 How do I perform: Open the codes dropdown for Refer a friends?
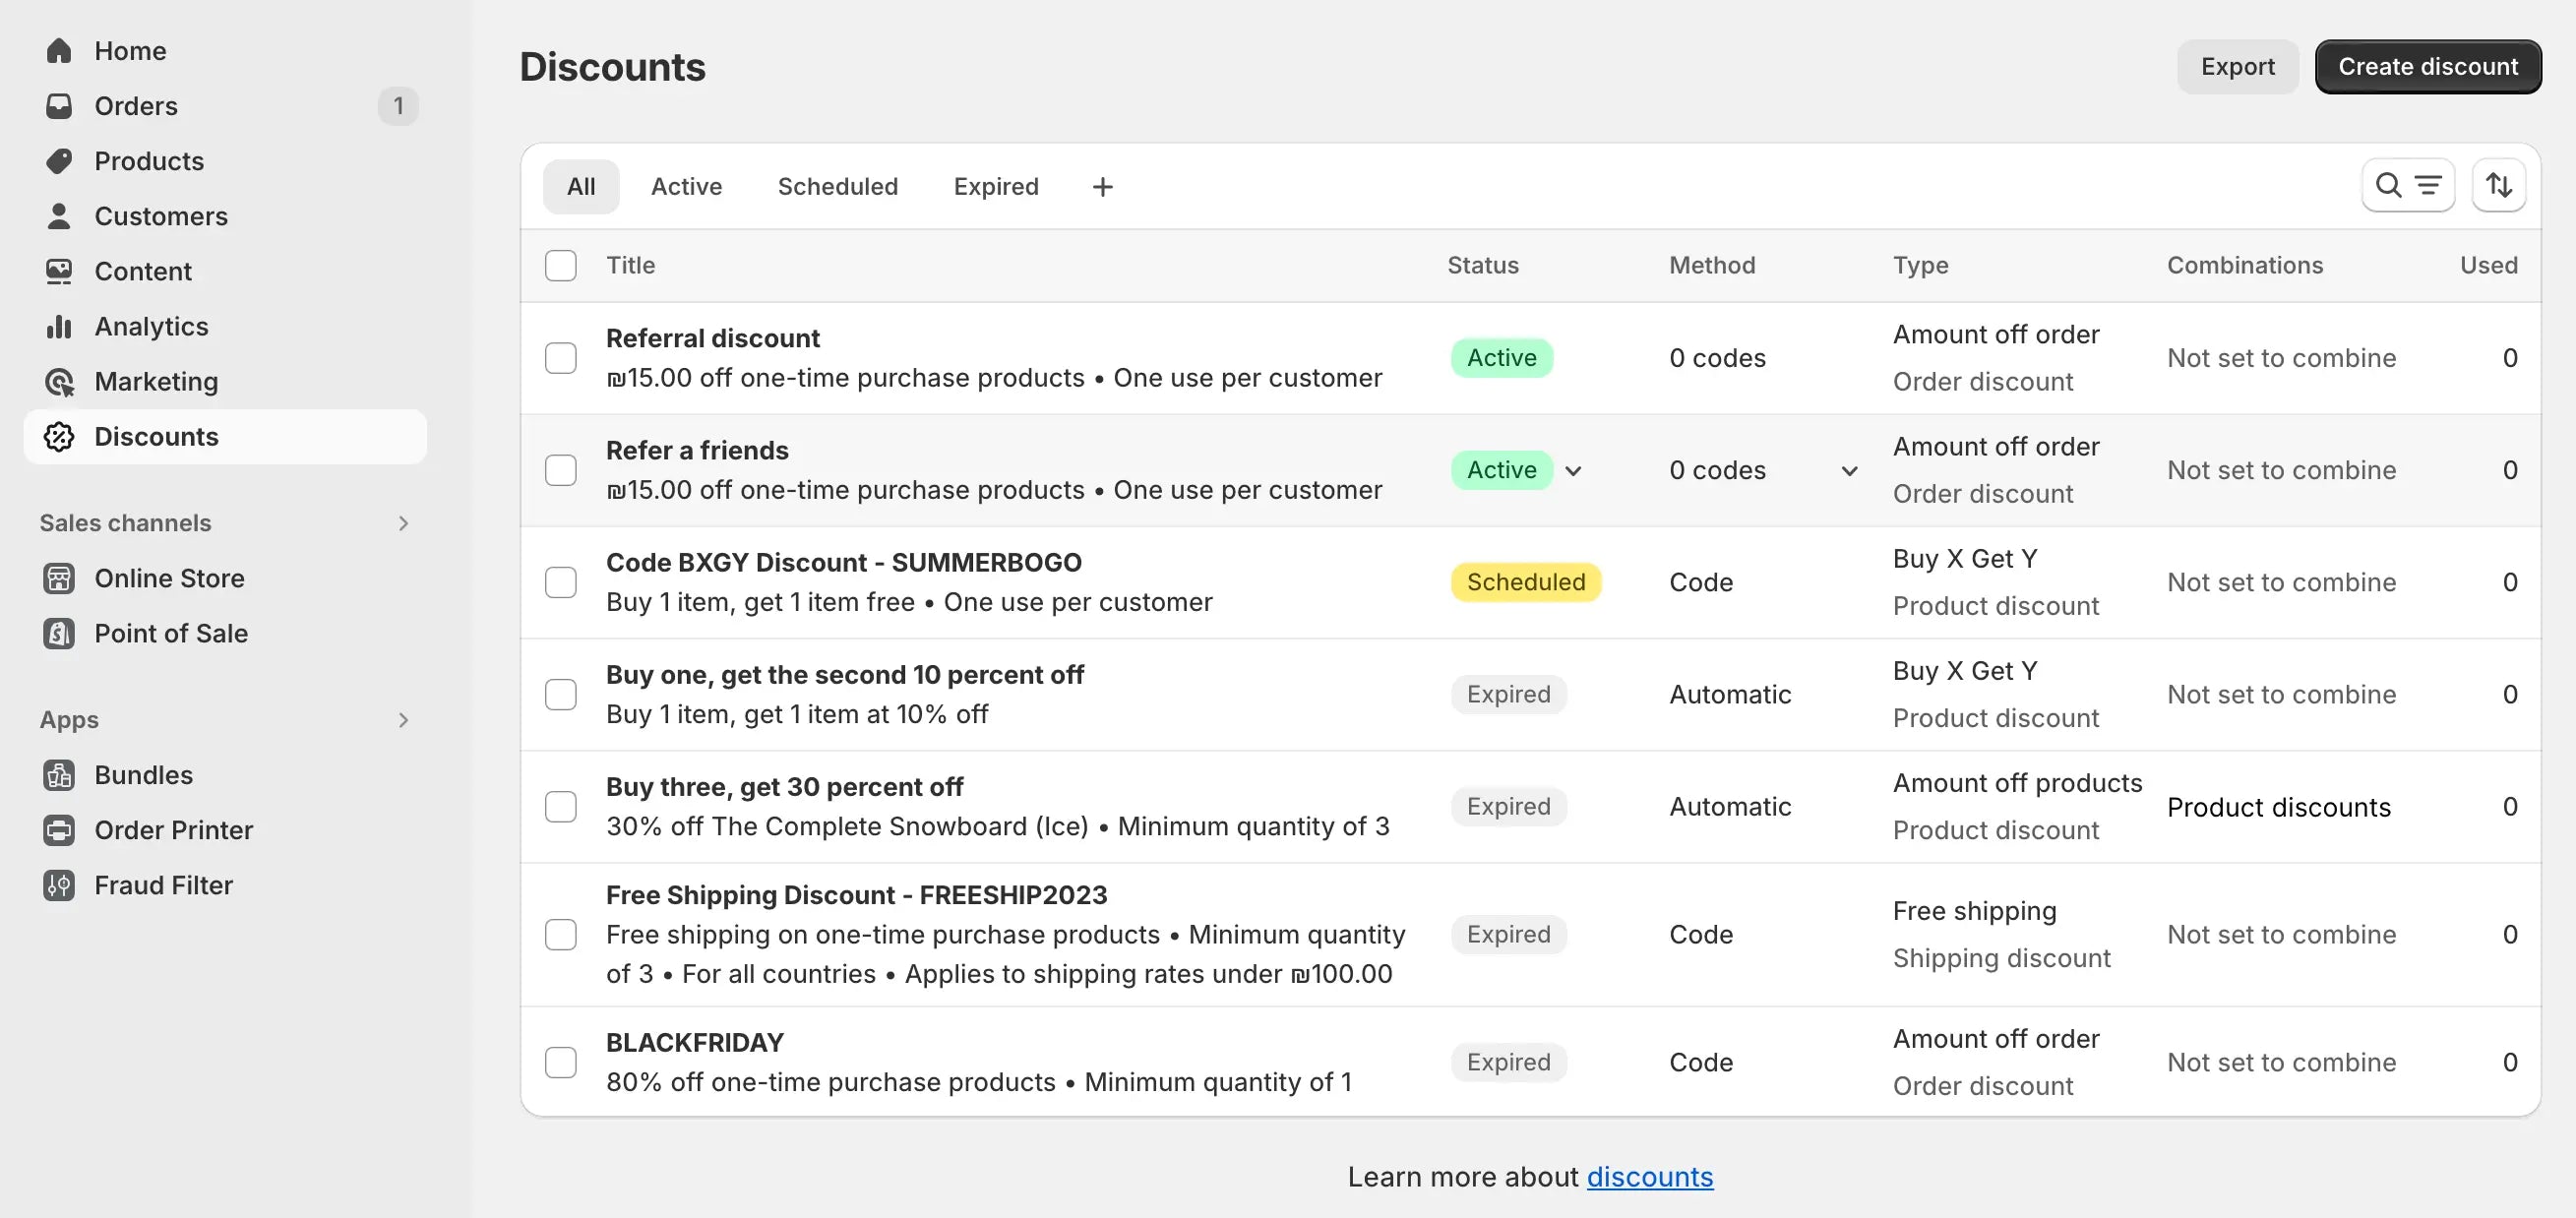(x=1848, y=470)
